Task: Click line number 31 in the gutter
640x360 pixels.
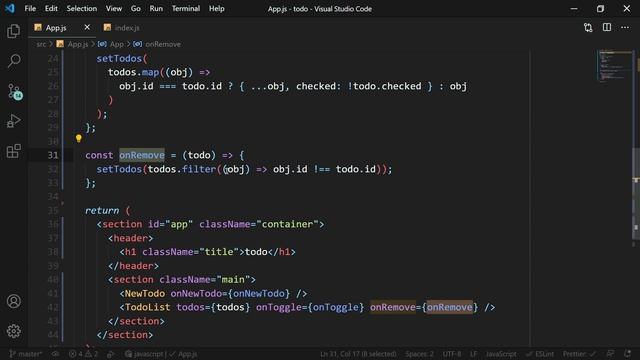Action: pyautogui.click(x=53, y=155)
